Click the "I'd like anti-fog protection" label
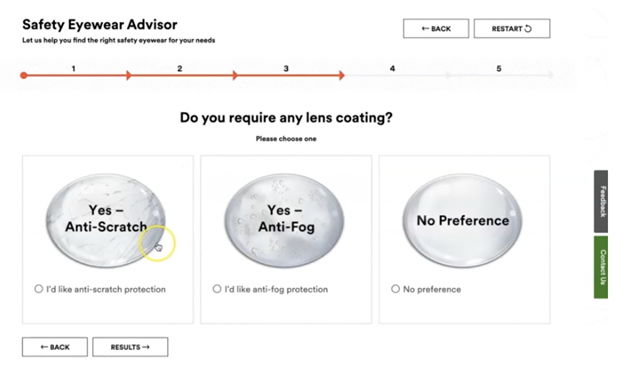The width and height of the screenshot is (624, 373). click(276, 289)
